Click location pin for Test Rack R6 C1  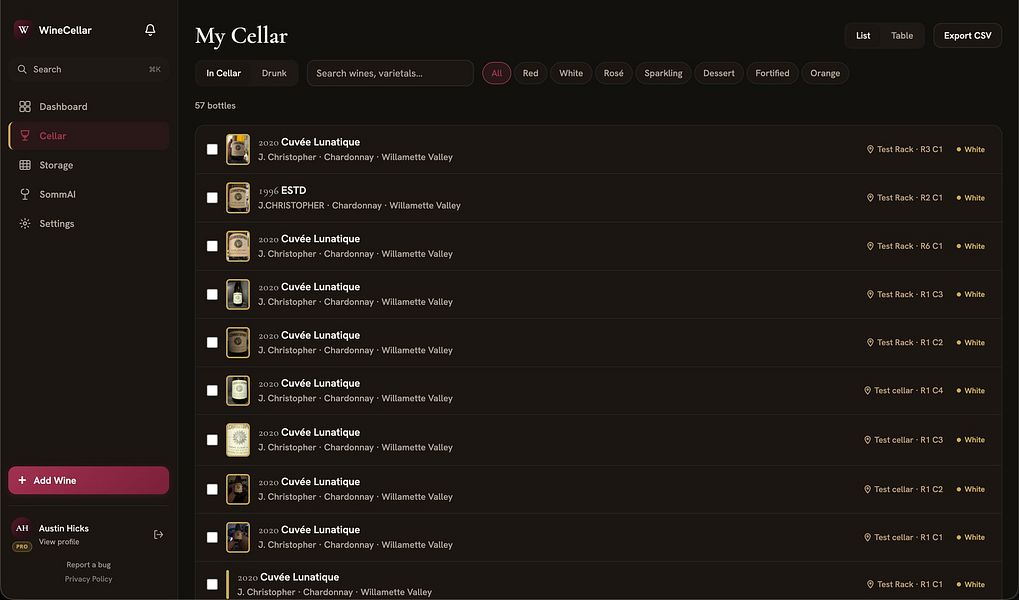[870, 246]
